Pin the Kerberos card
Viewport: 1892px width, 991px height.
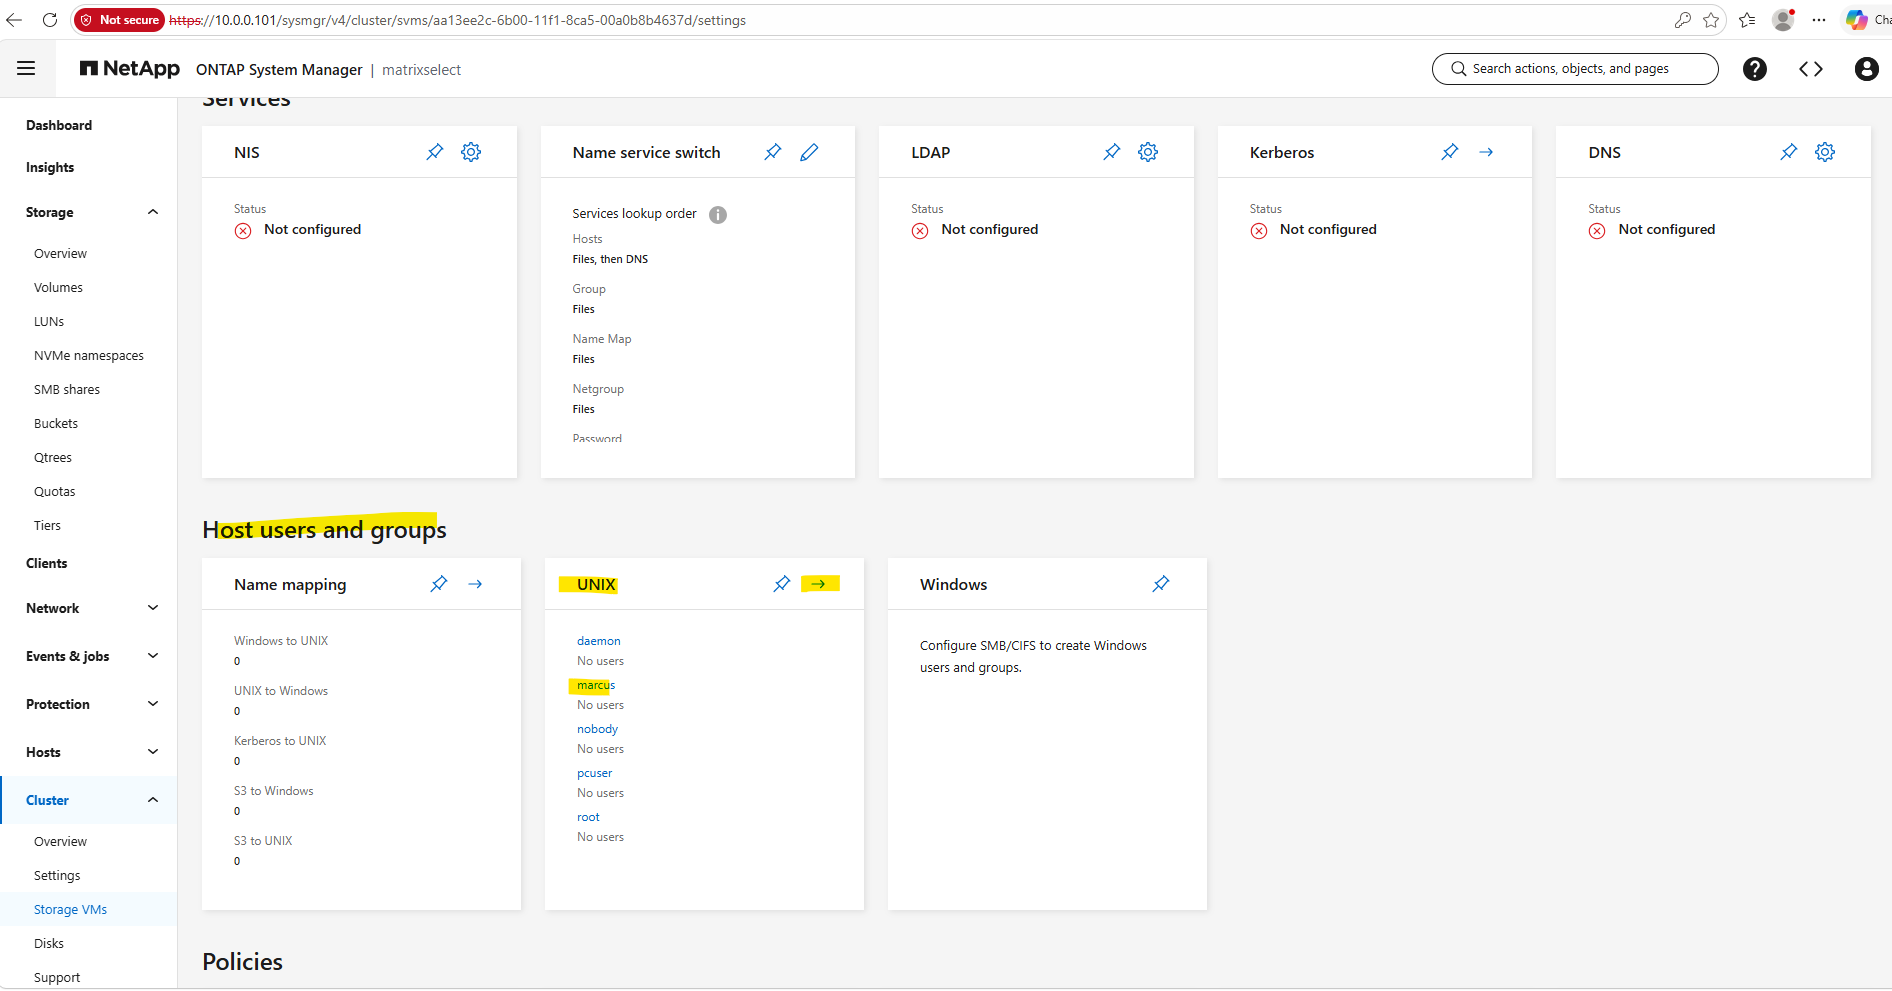coord(1450,152)
